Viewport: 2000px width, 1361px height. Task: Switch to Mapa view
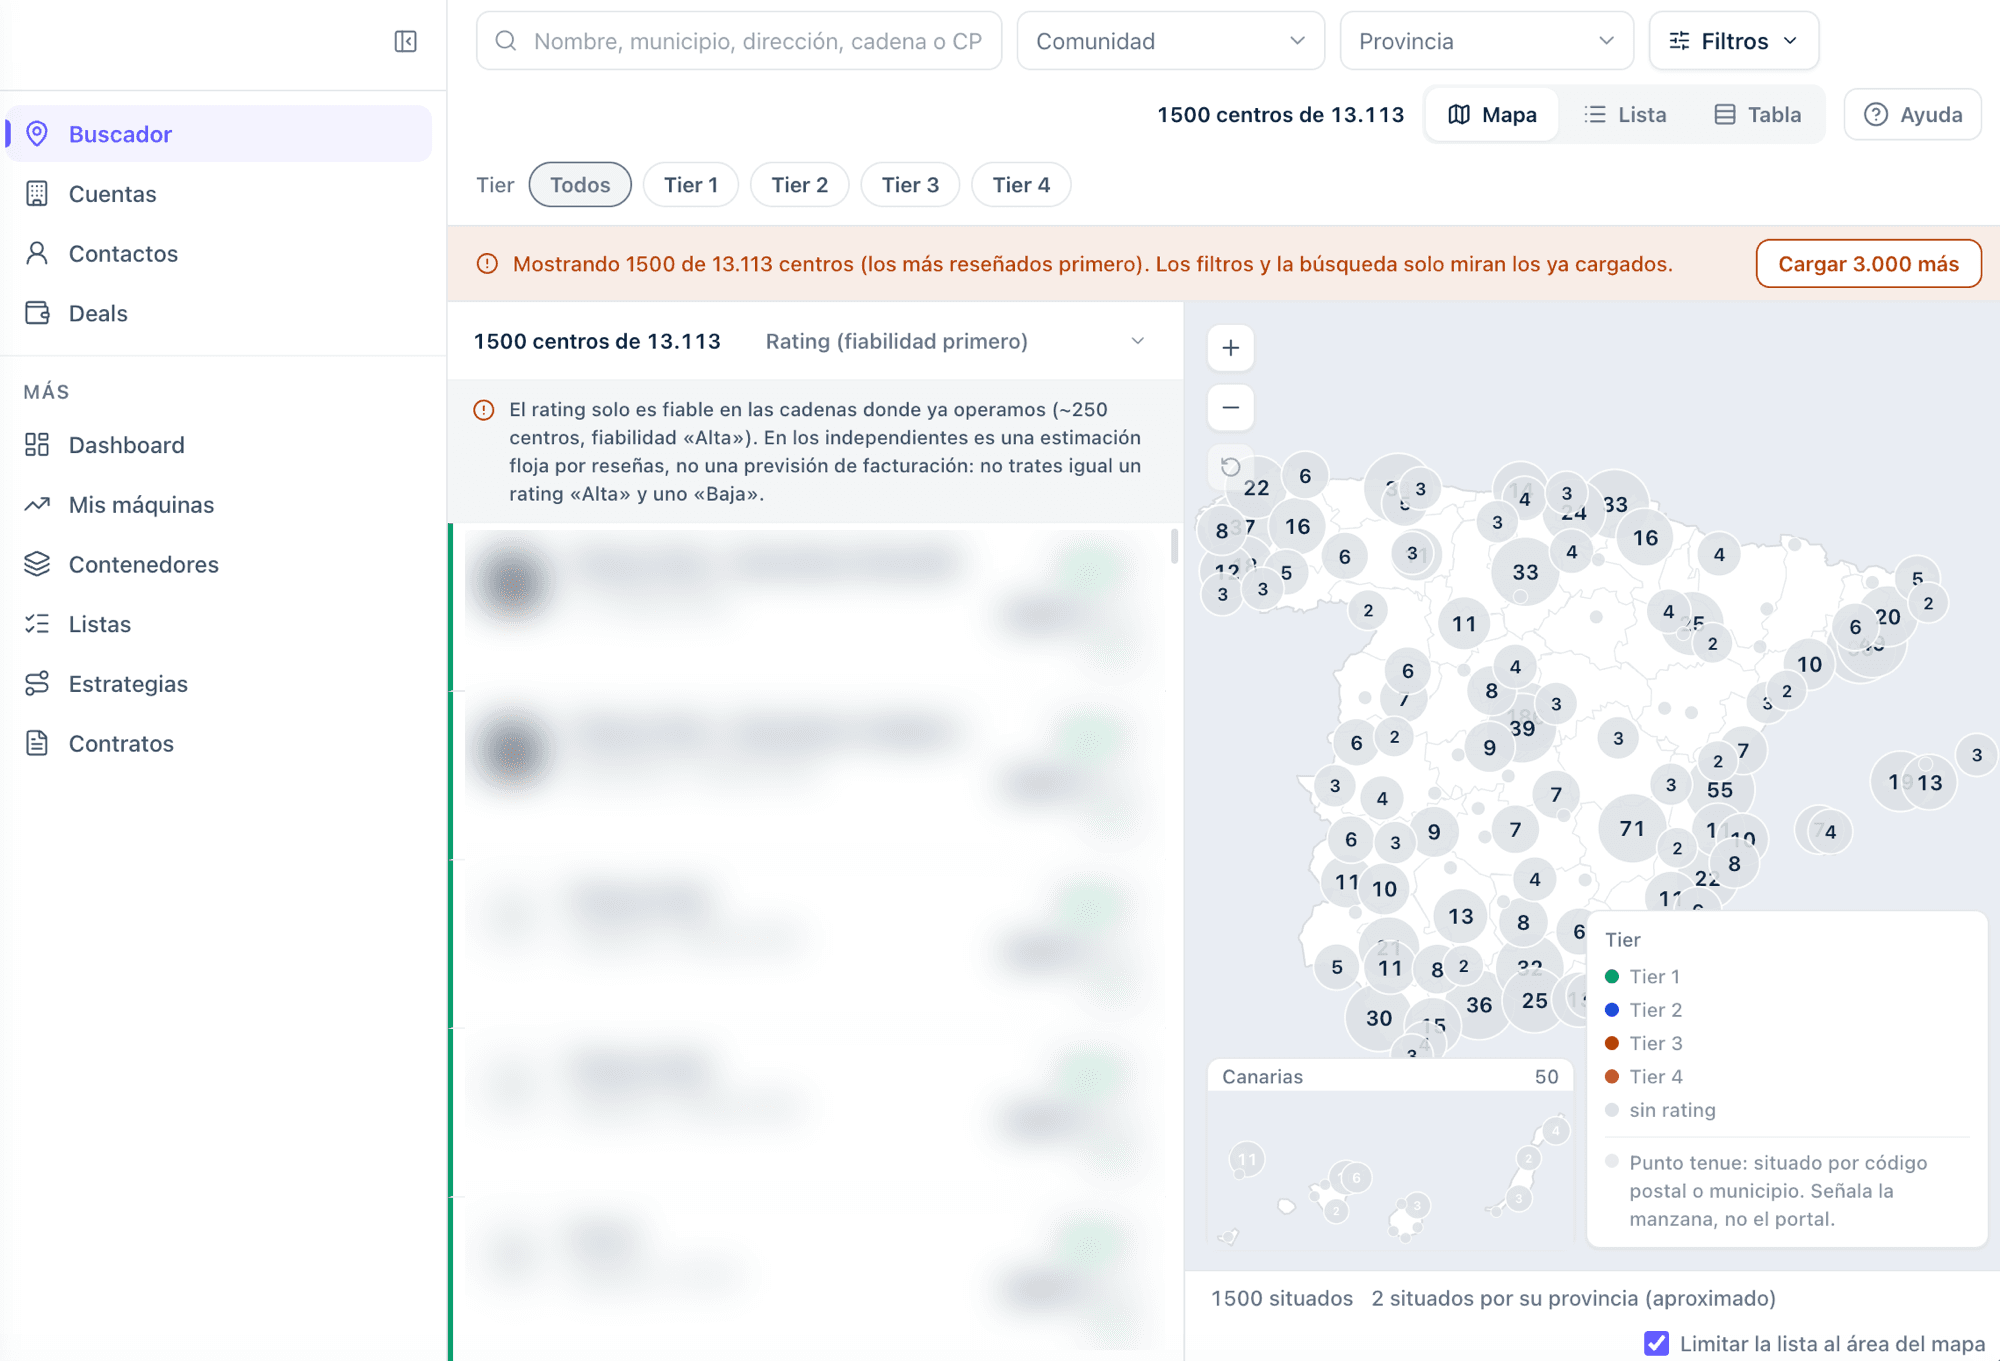coord(1492,115)
